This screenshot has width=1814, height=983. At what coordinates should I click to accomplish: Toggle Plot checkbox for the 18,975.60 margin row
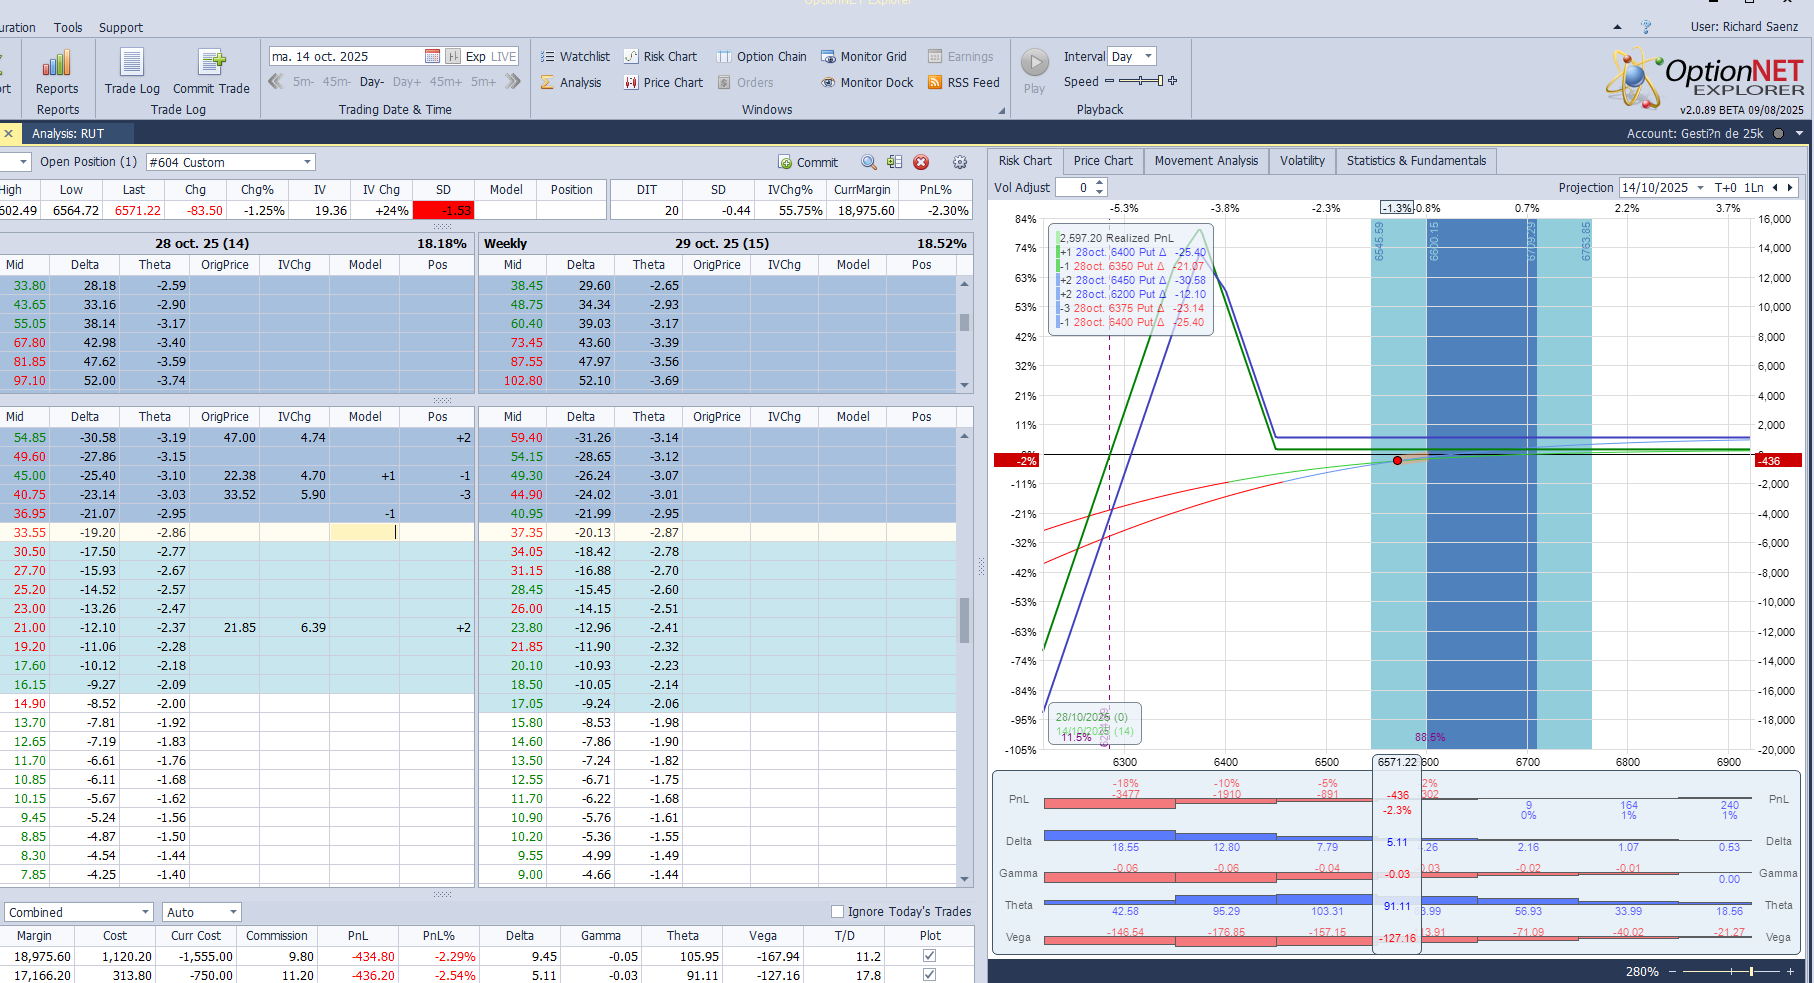pos(929,956)
